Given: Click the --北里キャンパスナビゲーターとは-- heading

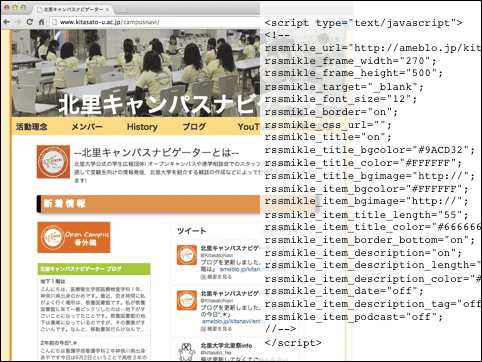Looking at the screenshot, I should (156, 153).
